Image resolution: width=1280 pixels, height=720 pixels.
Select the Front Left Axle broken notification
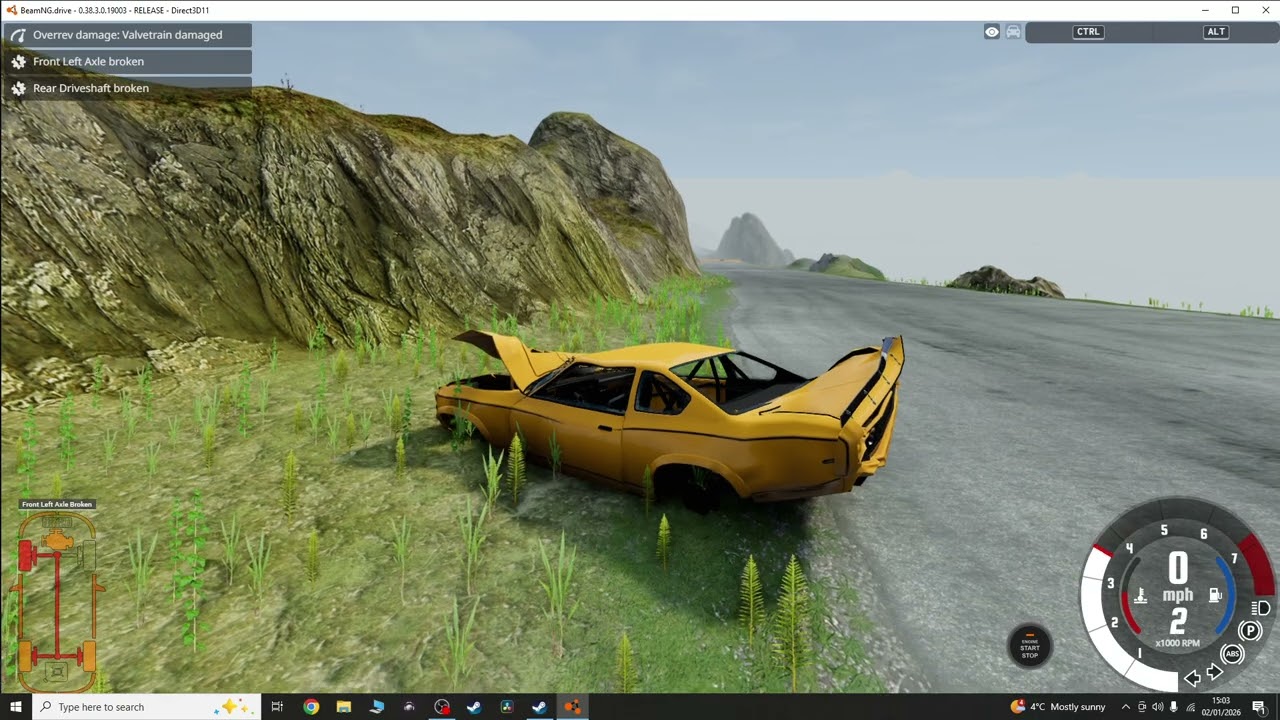tap(127, 62)
